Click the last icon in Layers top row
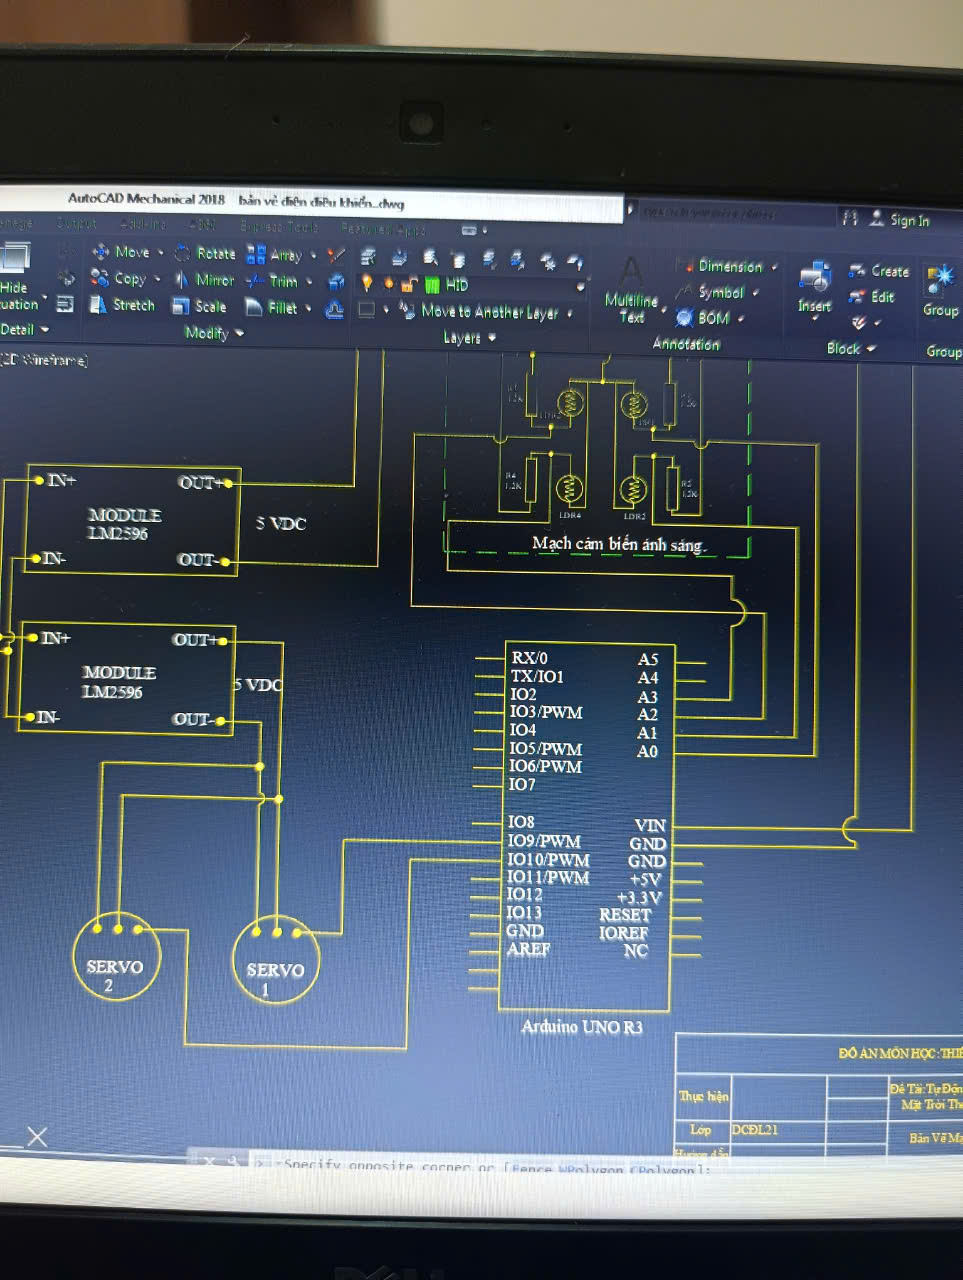This screenshot has width=963, height=1280. [575, 262]
